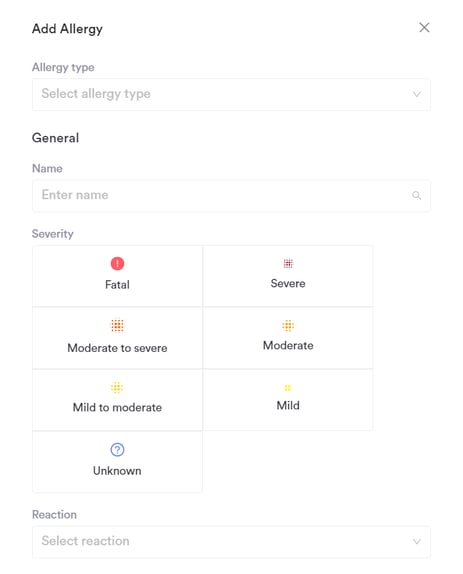The height and width of the screenshot is (574, 463).
Task: Open the Select allergy type dropdown
Action: coord(231,94)
